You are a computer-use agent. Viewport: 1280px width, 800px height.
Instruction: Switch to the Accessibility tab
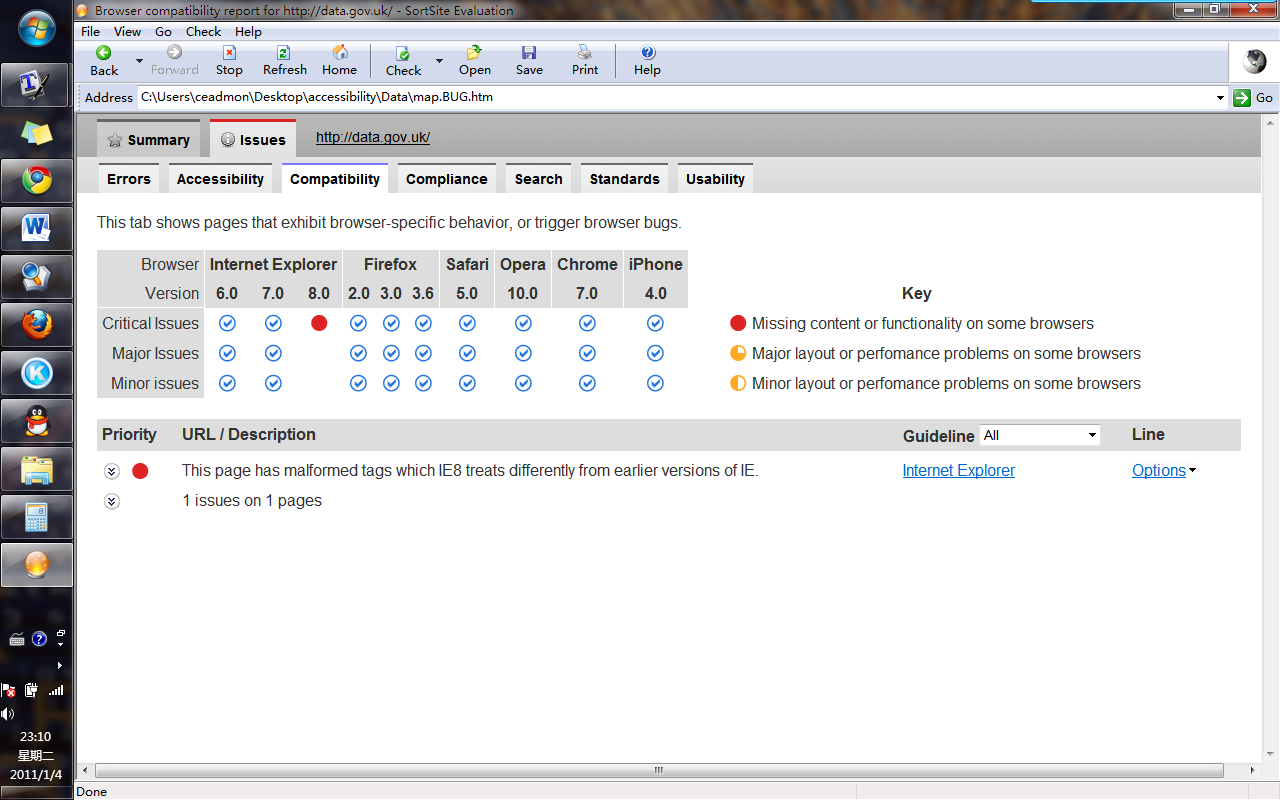pyautogui.click(x=220, y=179)
